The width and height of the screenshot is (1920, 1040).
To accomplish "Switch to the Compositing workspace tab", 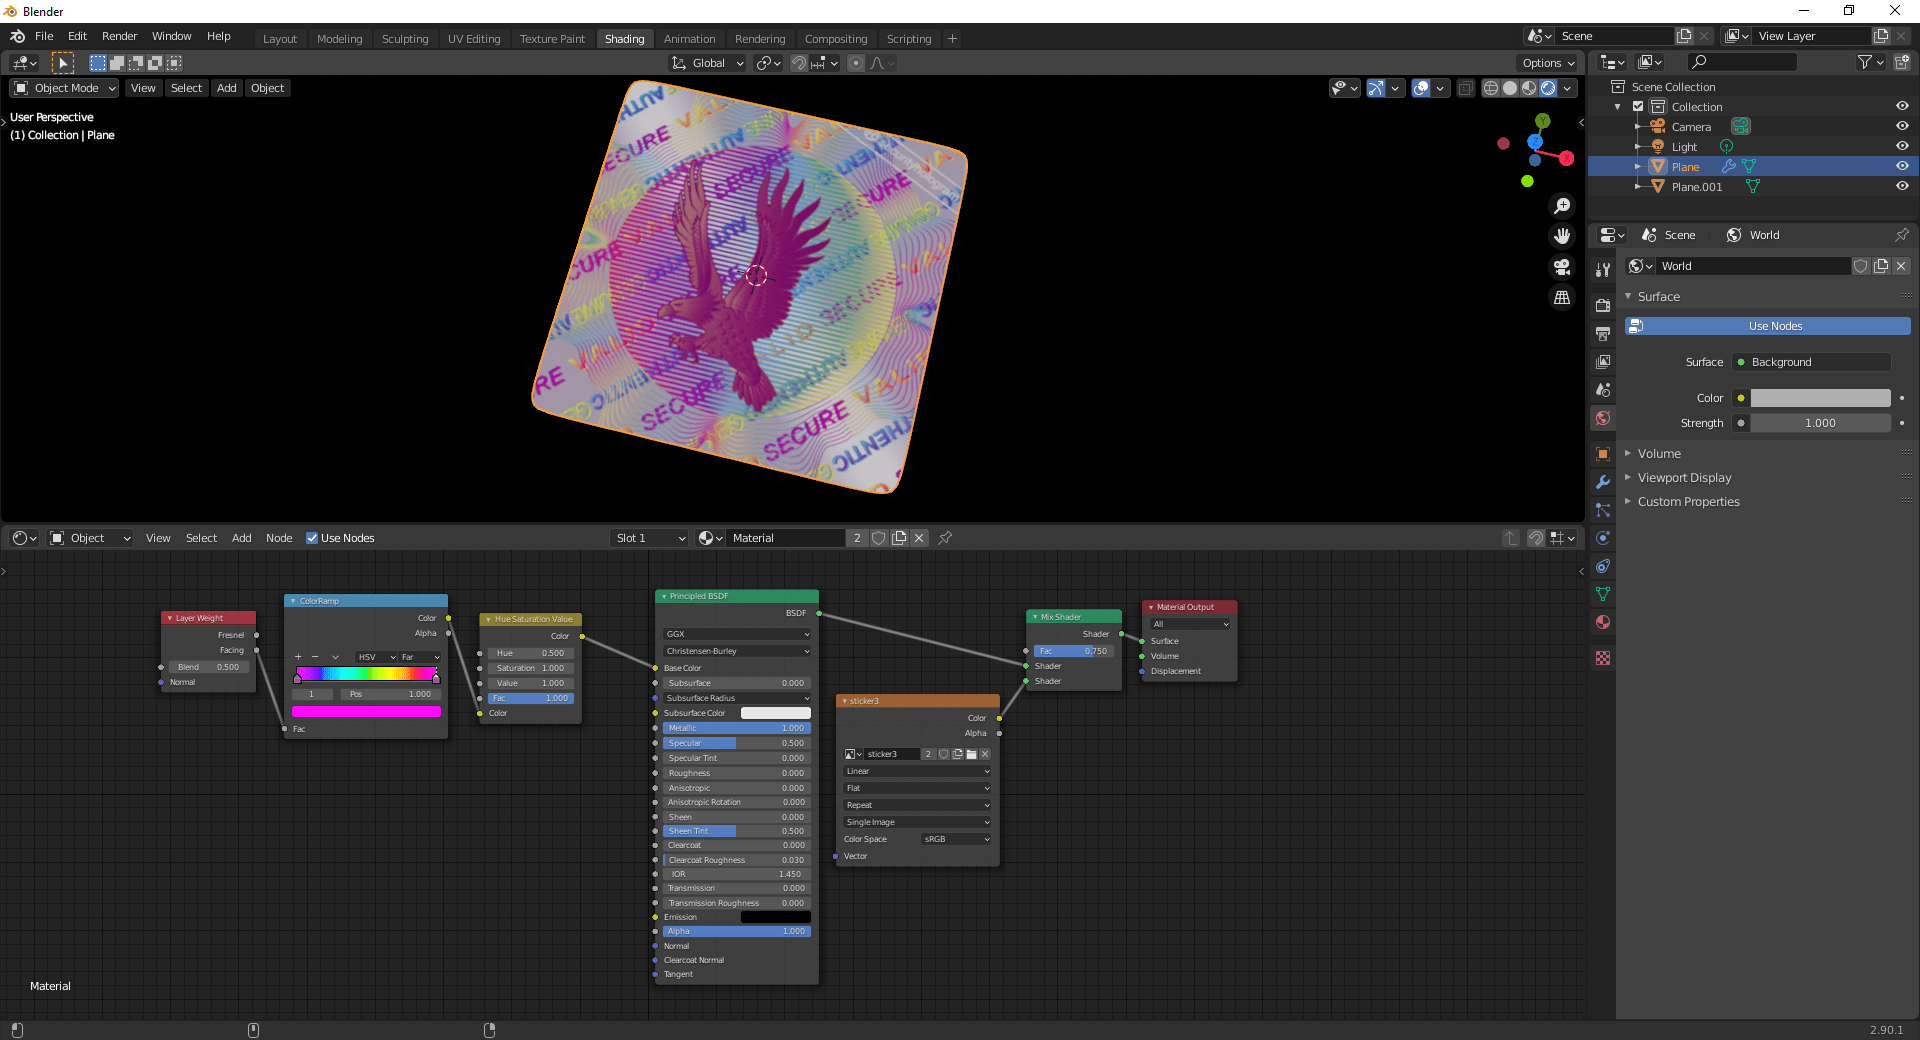I will click(x=836, y=38).
